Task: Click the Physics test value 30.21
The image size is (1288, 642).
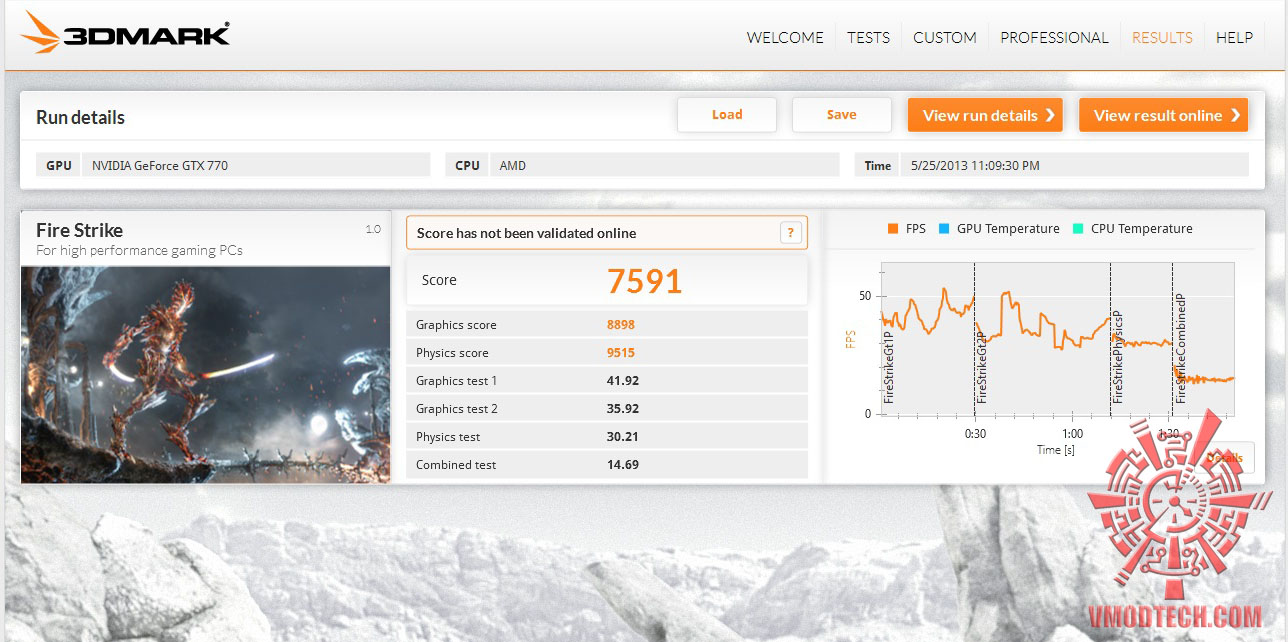Action: click(x=623, y=437)
